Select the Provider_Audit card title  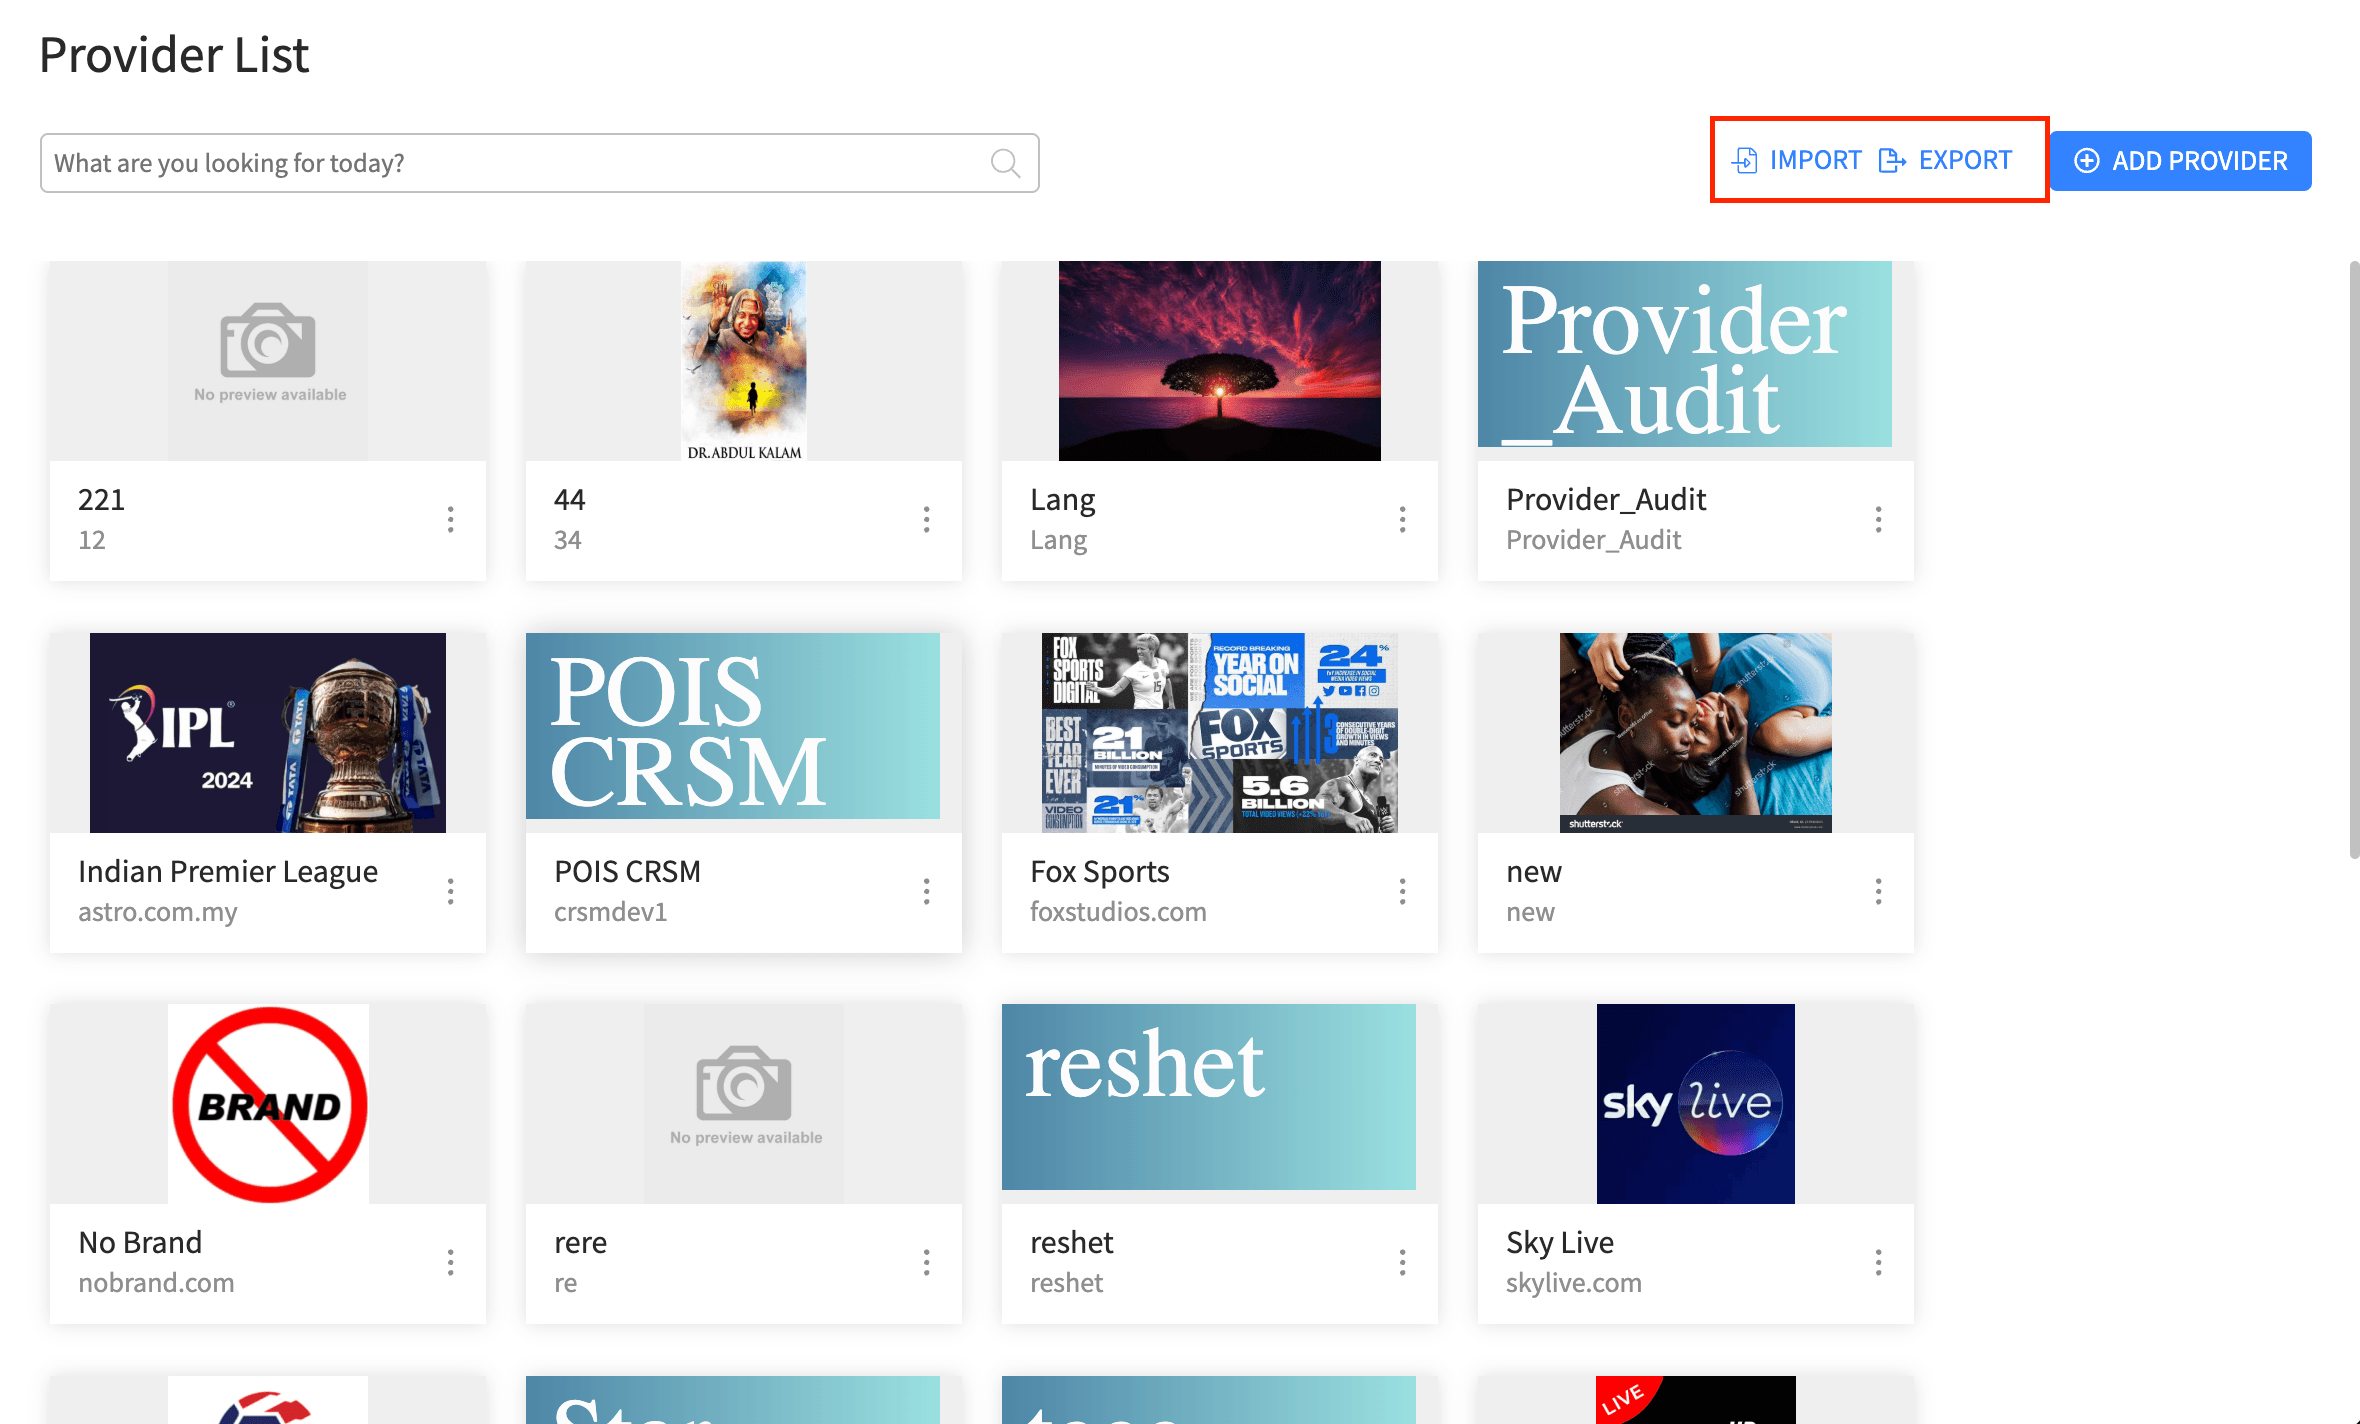click(x=1606, y=499)
